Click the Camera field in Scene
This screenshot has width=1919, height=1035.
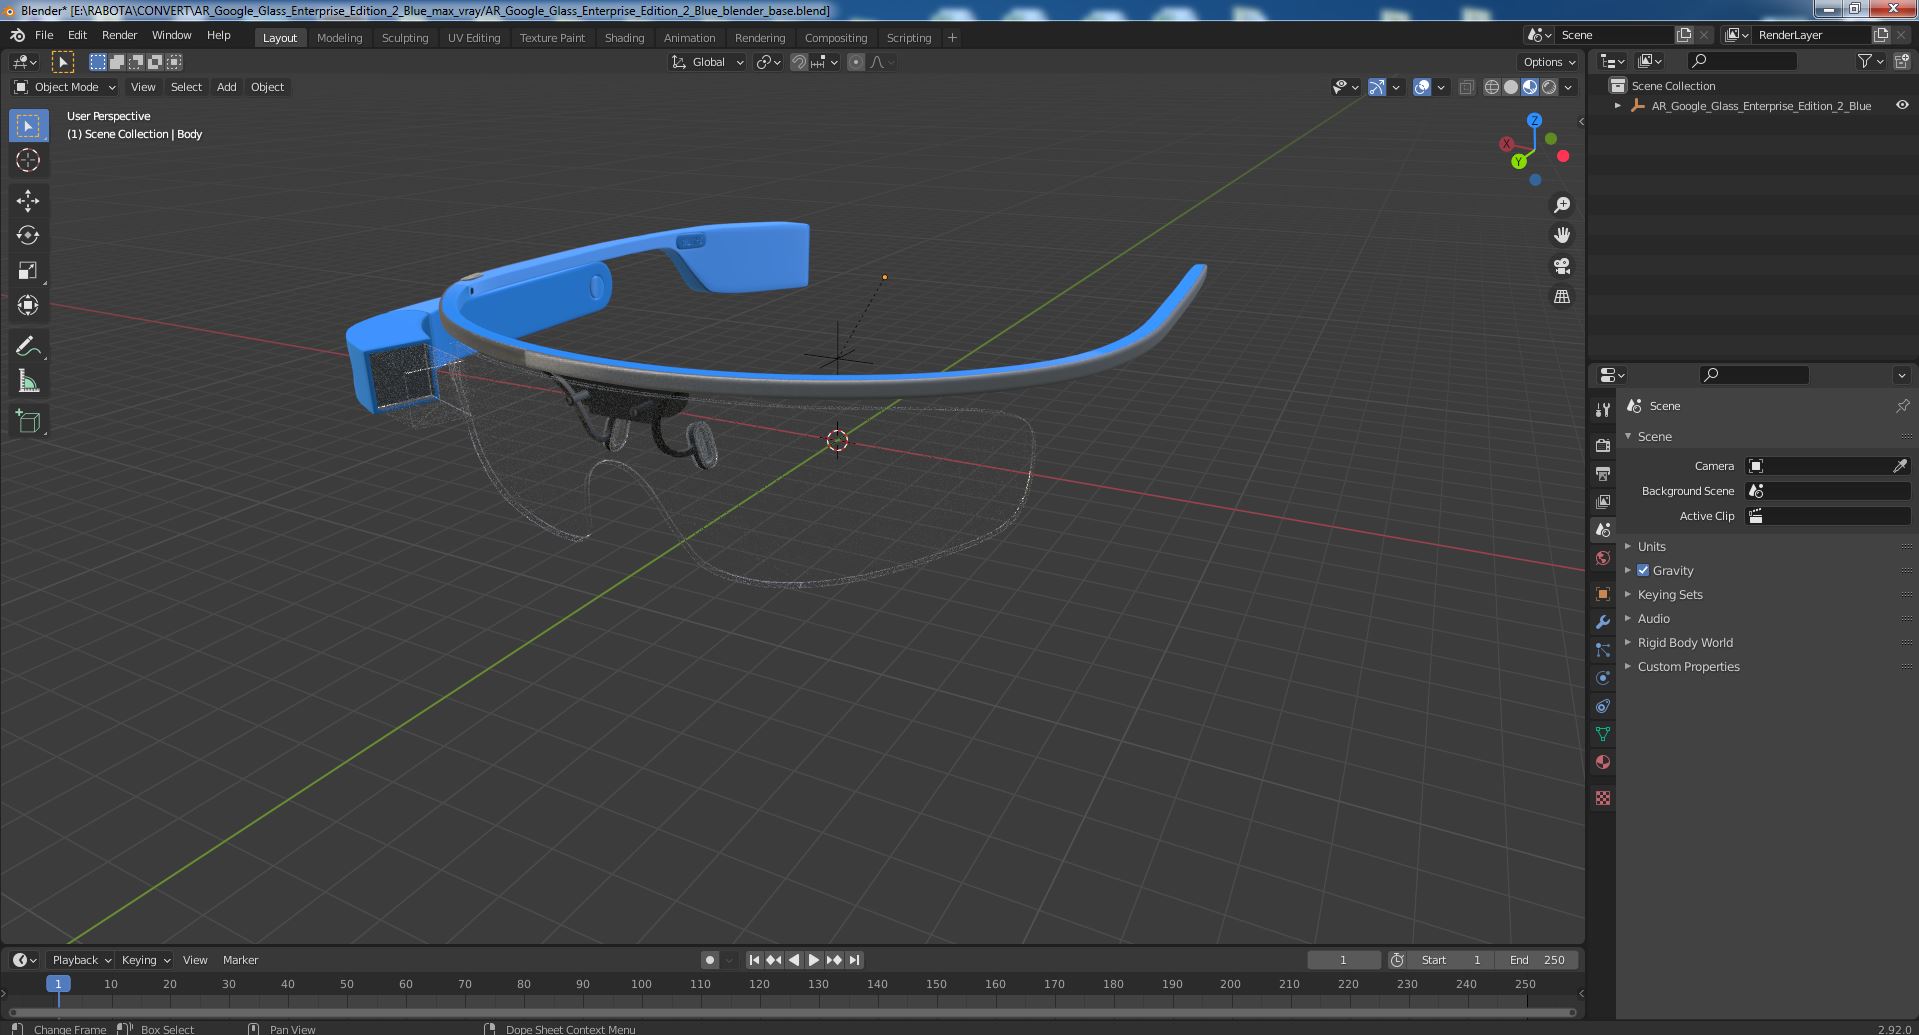(1827, 466)
